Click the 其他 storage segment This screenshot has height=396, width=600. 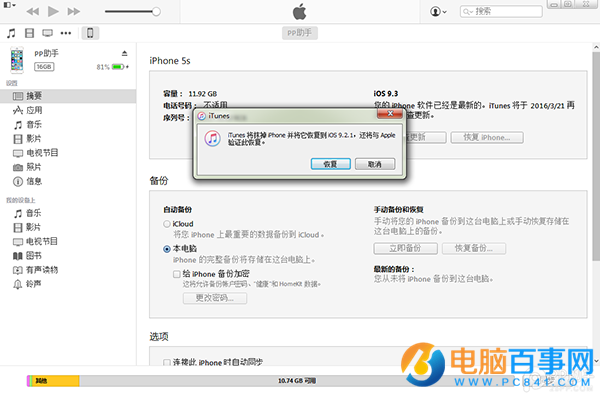point(55,381)
